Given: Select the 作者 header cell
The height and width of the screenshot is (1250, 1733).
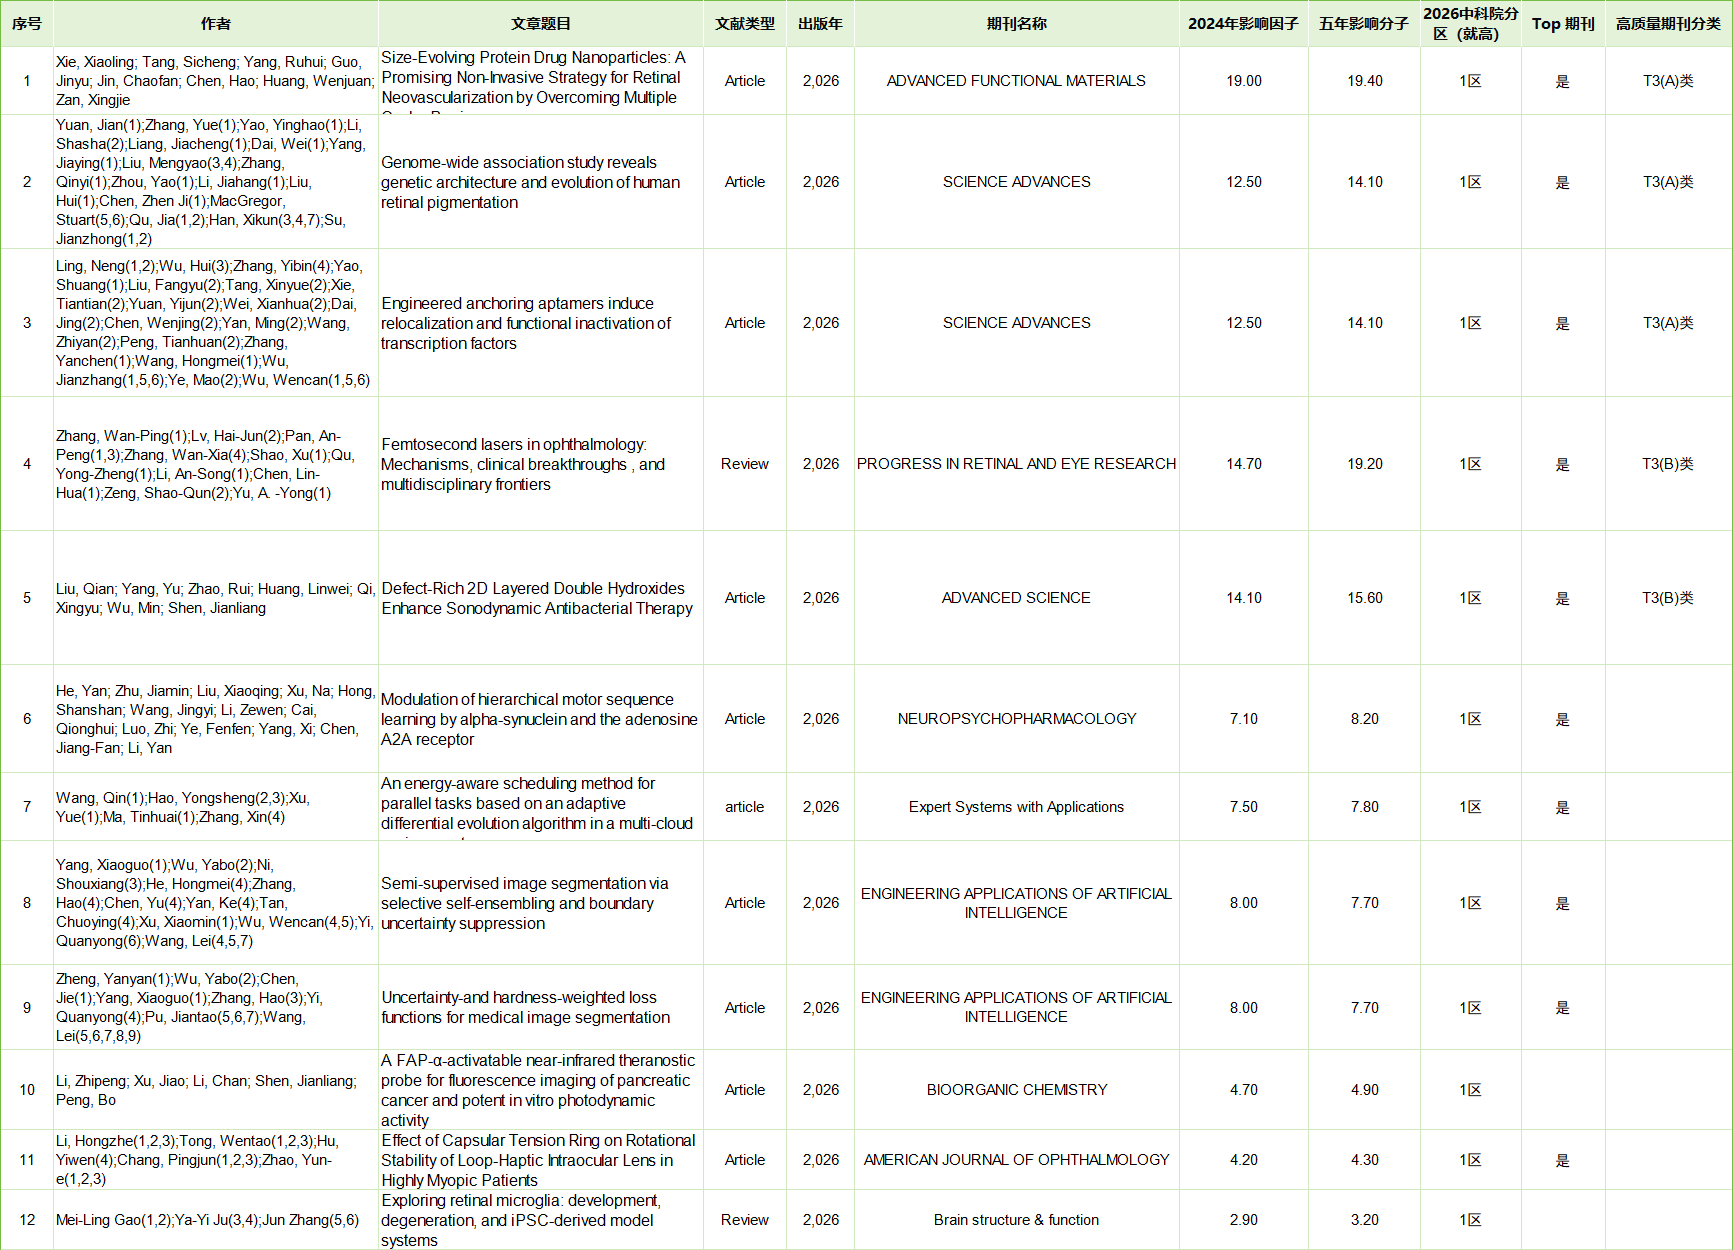Looking at the screenshot, I should click(x=216, y=24).
